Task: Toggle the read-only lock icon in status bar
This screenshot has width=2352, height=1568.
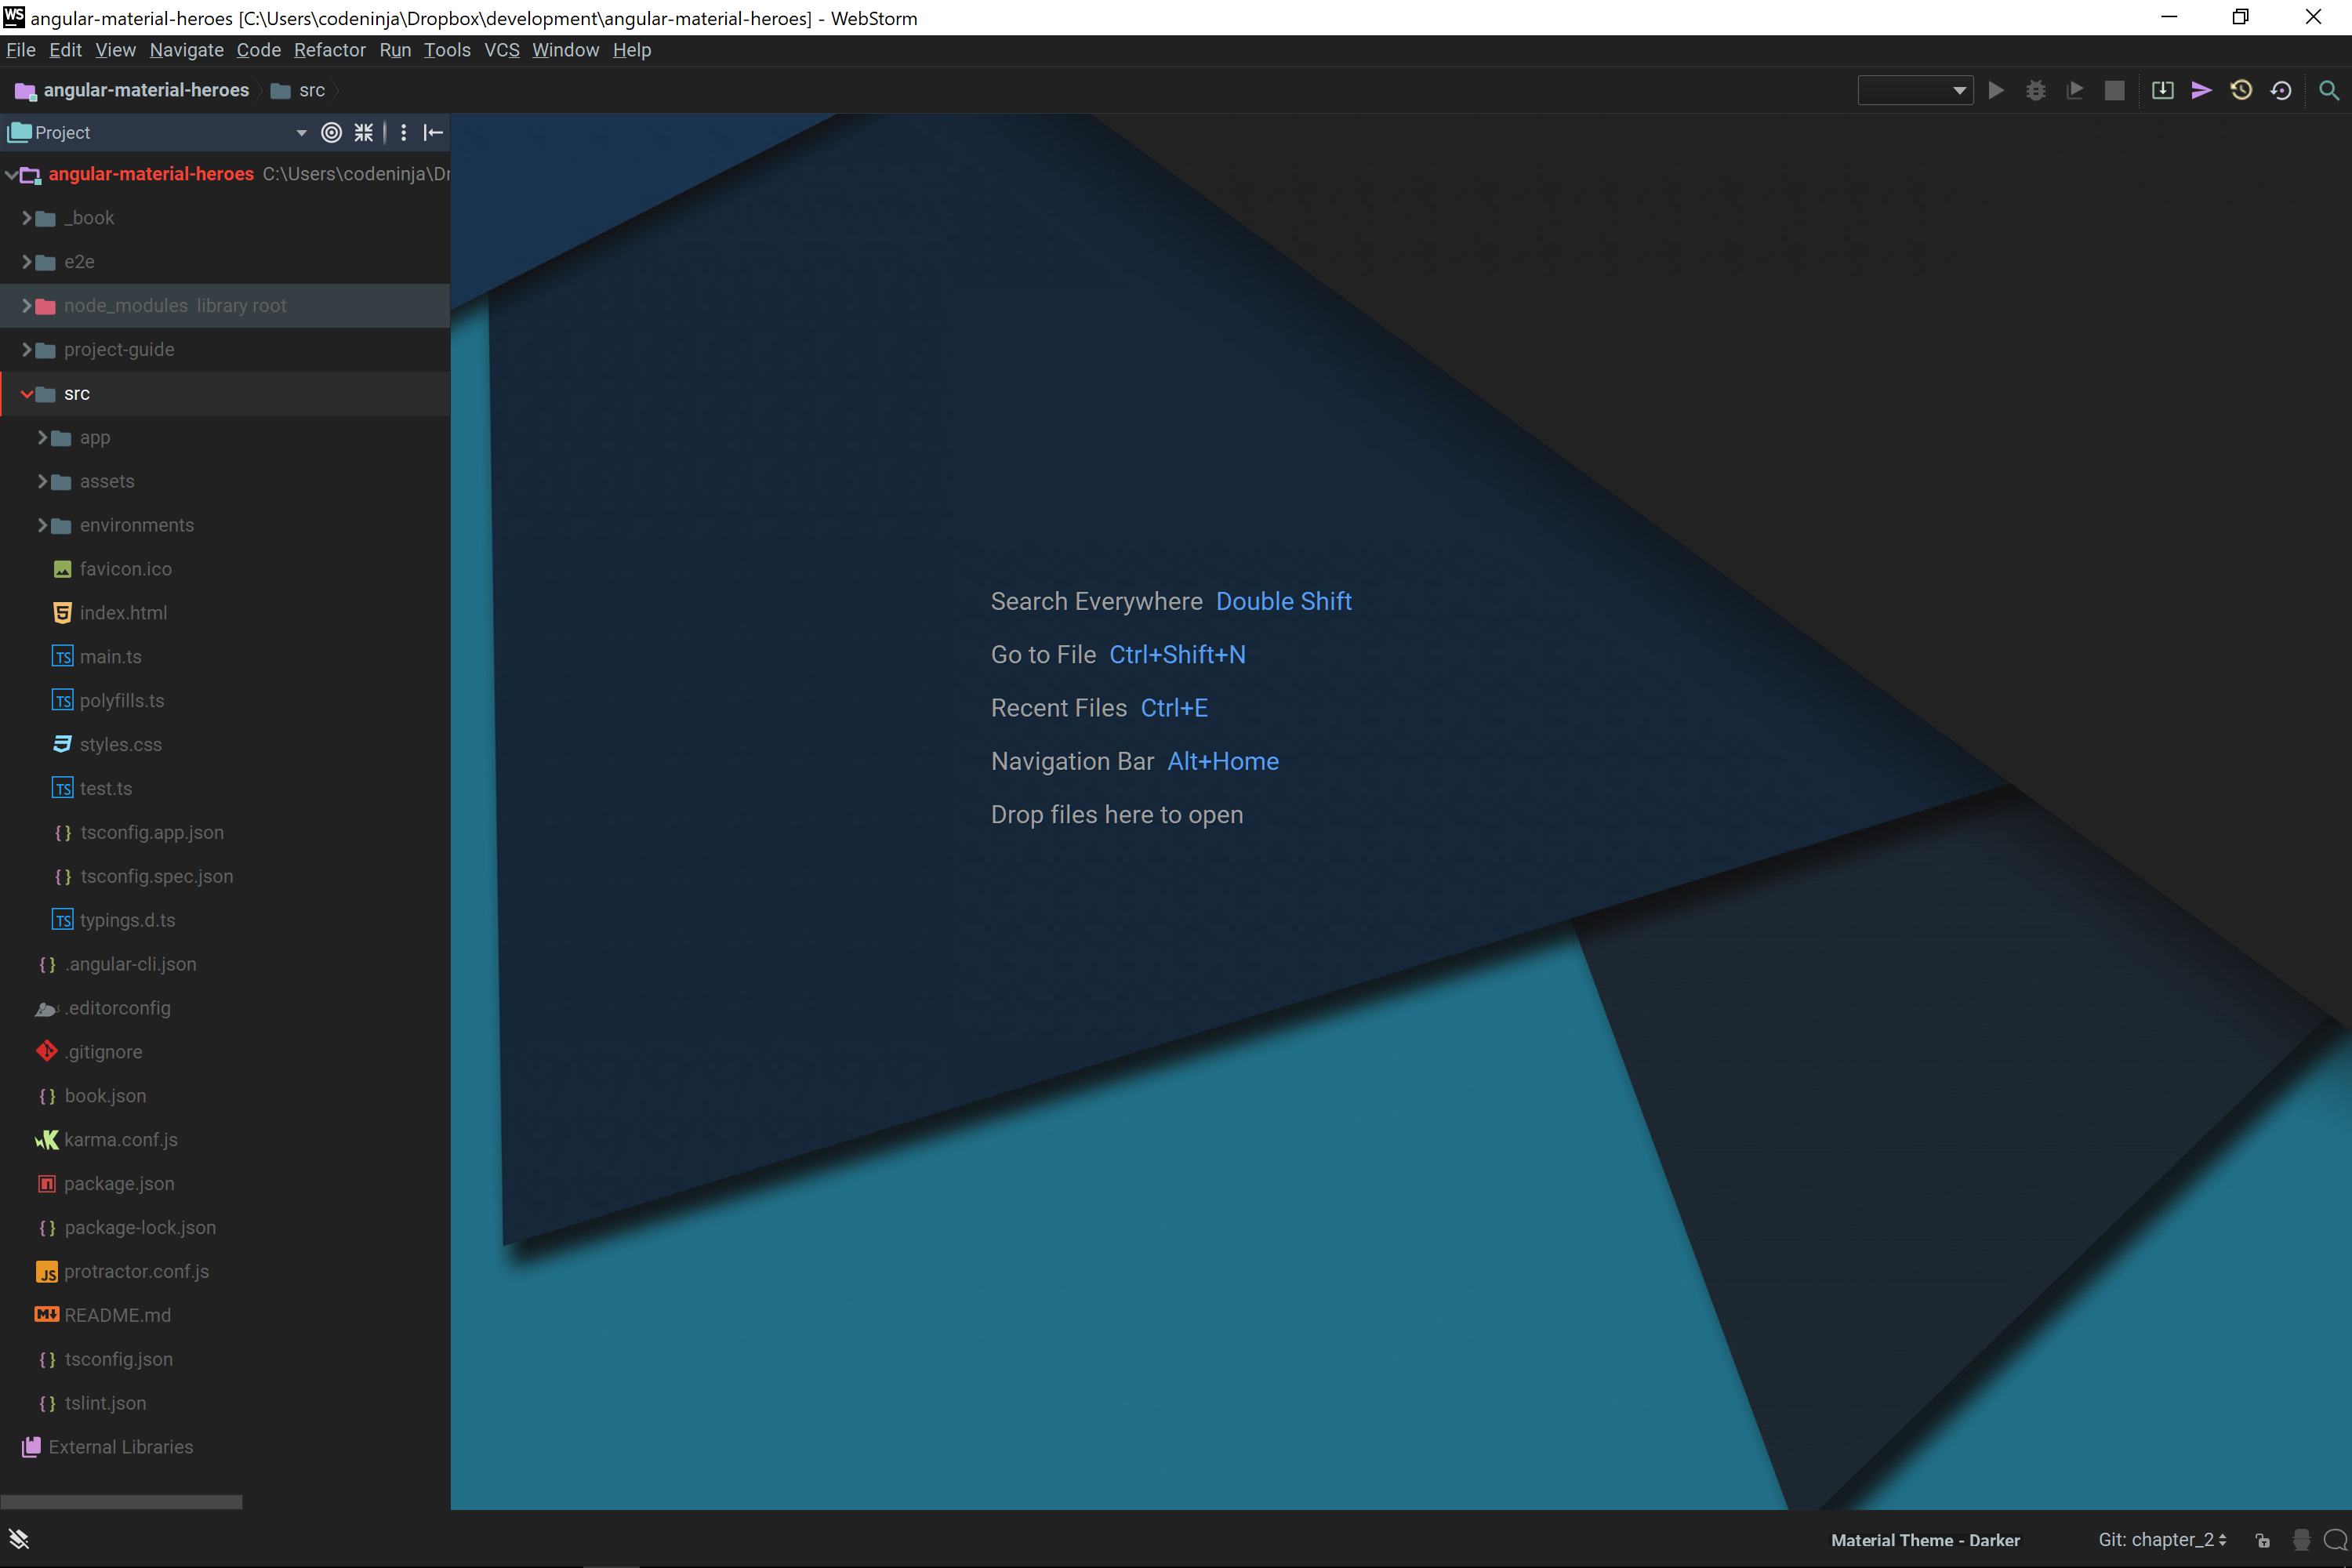Action: (2263, 1540)
